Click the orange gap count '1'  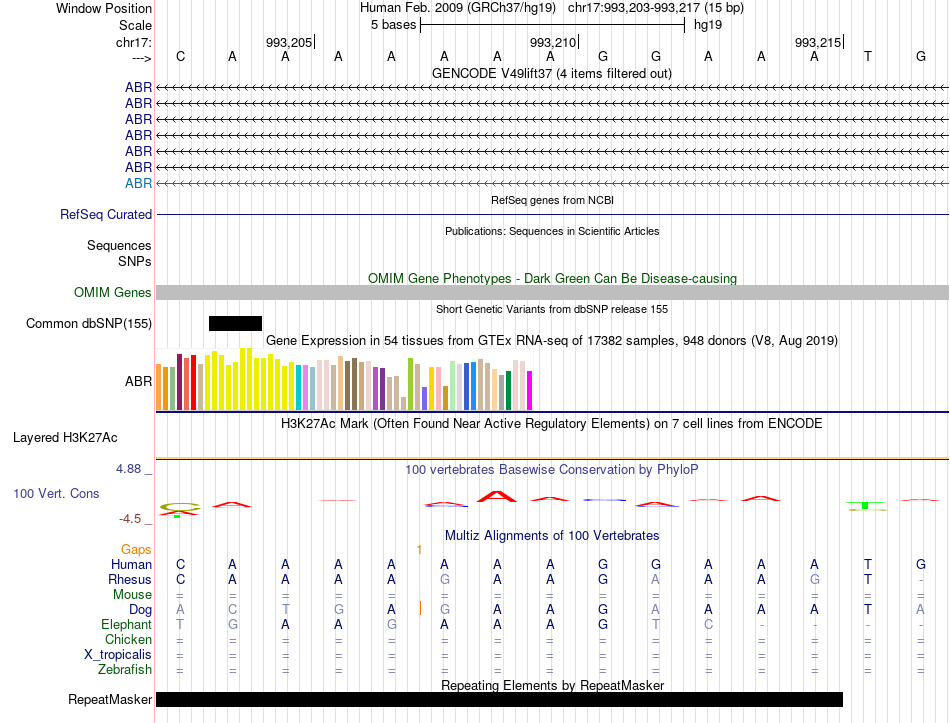pos(419,550)
